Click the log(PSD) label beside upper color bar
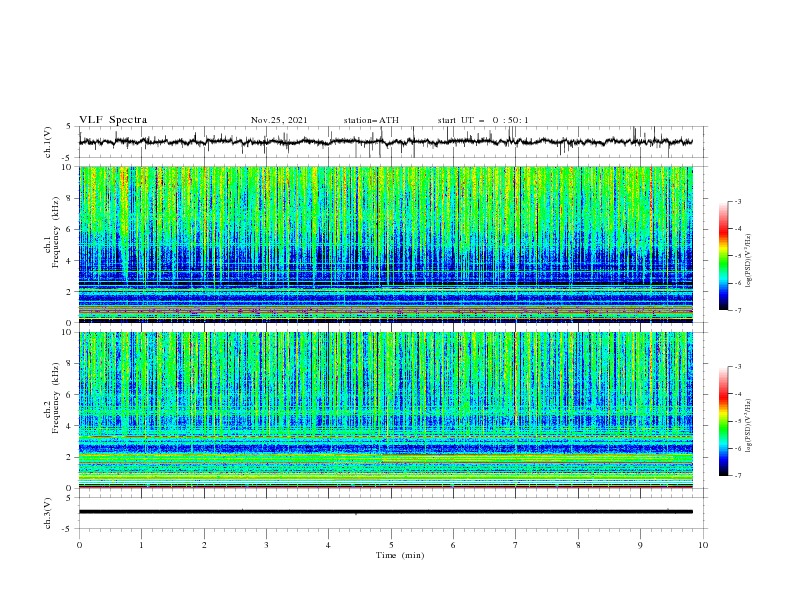 [x=749, y=261]
